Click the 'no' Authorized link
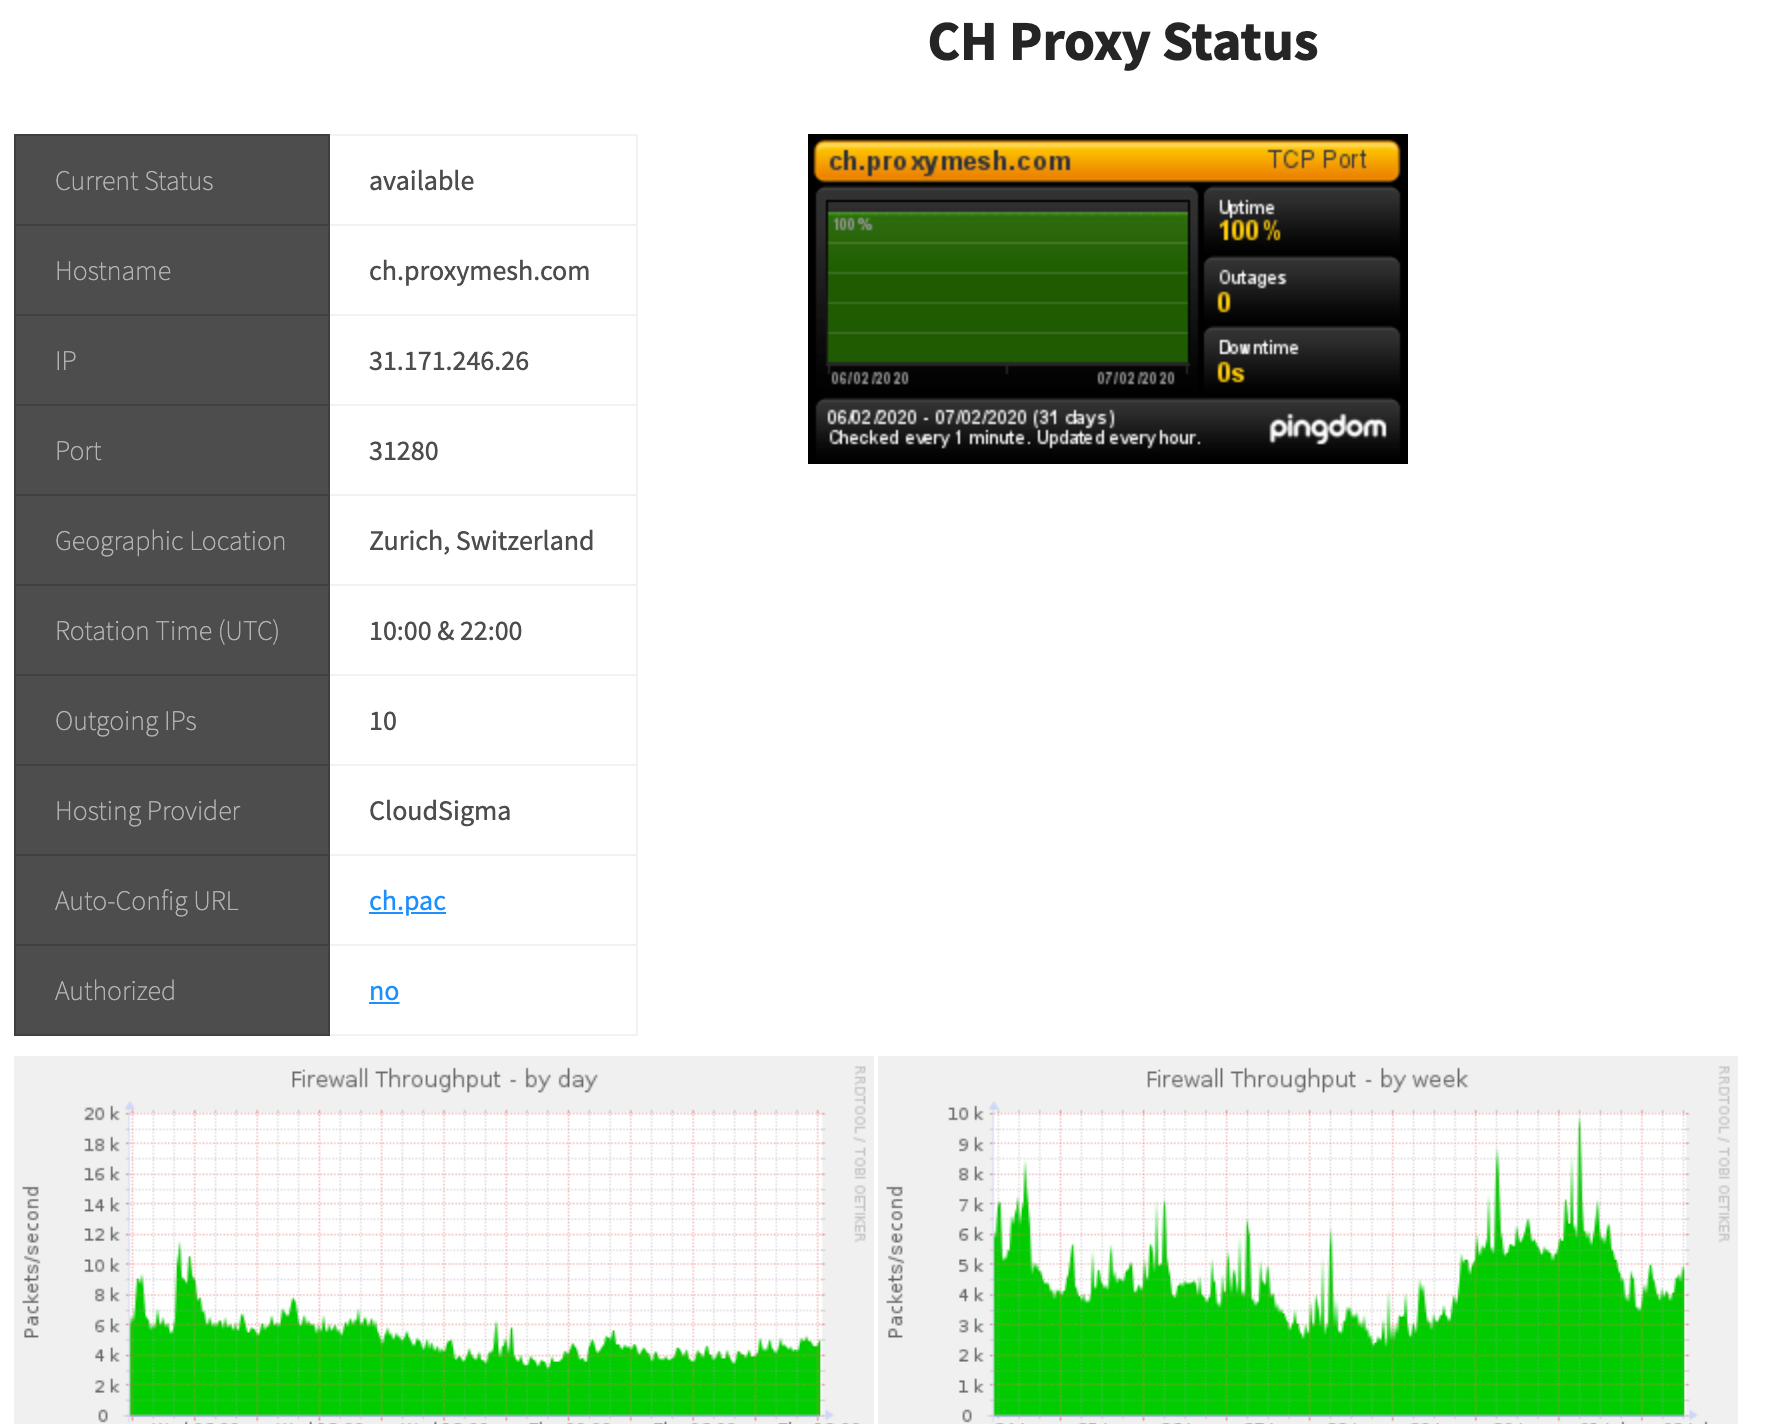 (x=384, y=991)
